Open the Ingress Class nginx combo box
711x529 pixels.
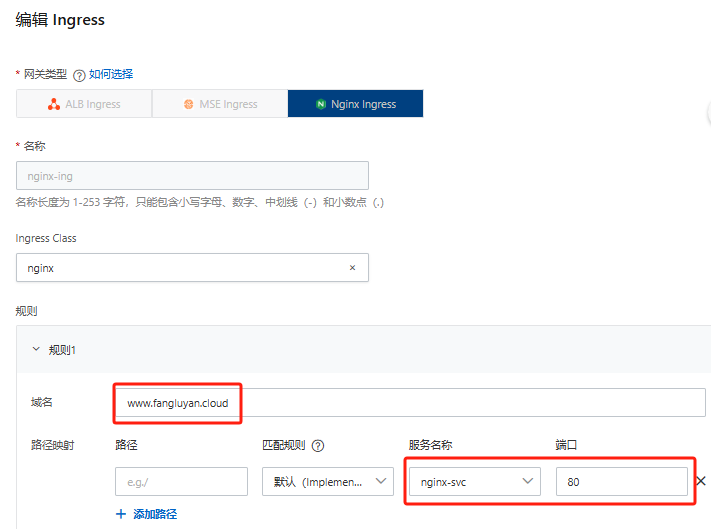[x=192, y=268]
